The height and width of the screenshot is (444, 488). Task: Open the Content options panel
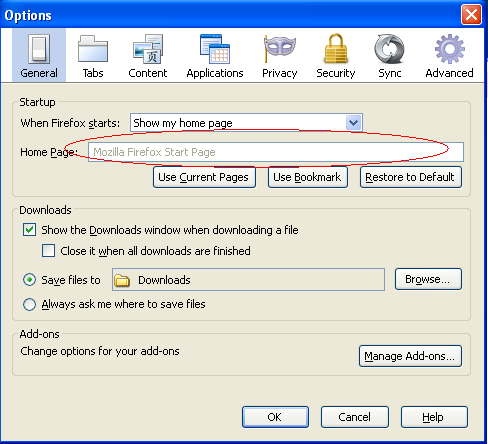pyautogui.click(x=148, y=55)
